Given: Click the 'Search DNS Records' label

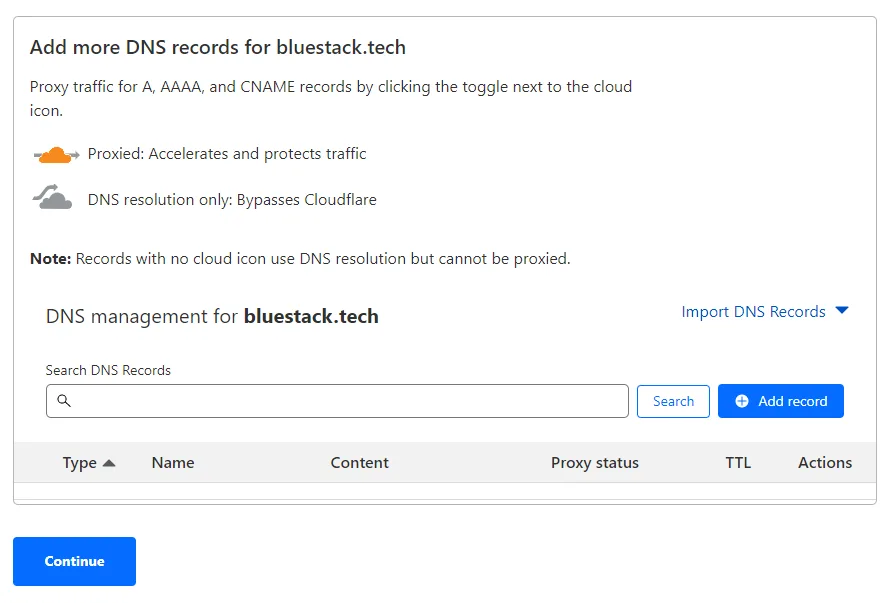Looking at the screenshot, I should tap(108, 370).
